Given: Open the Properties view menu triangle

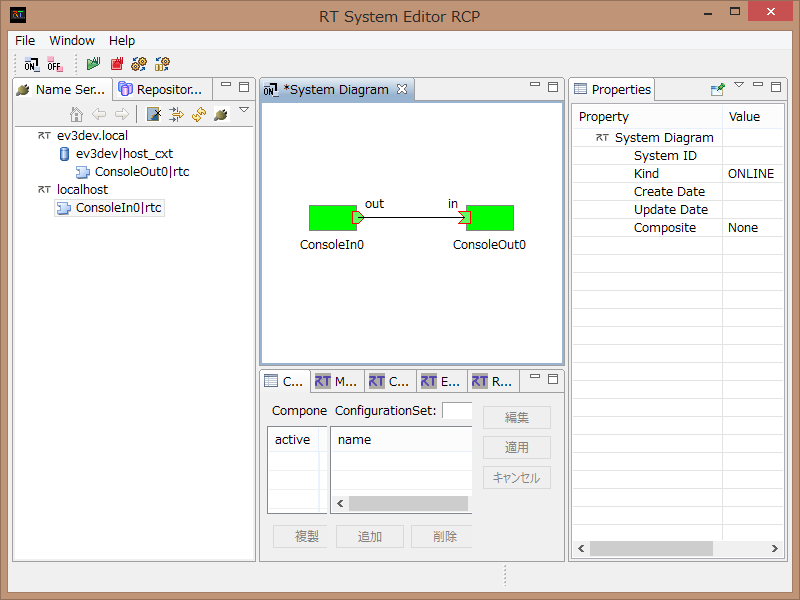Looking at the screenshot, I should click(x=739, y=86).
